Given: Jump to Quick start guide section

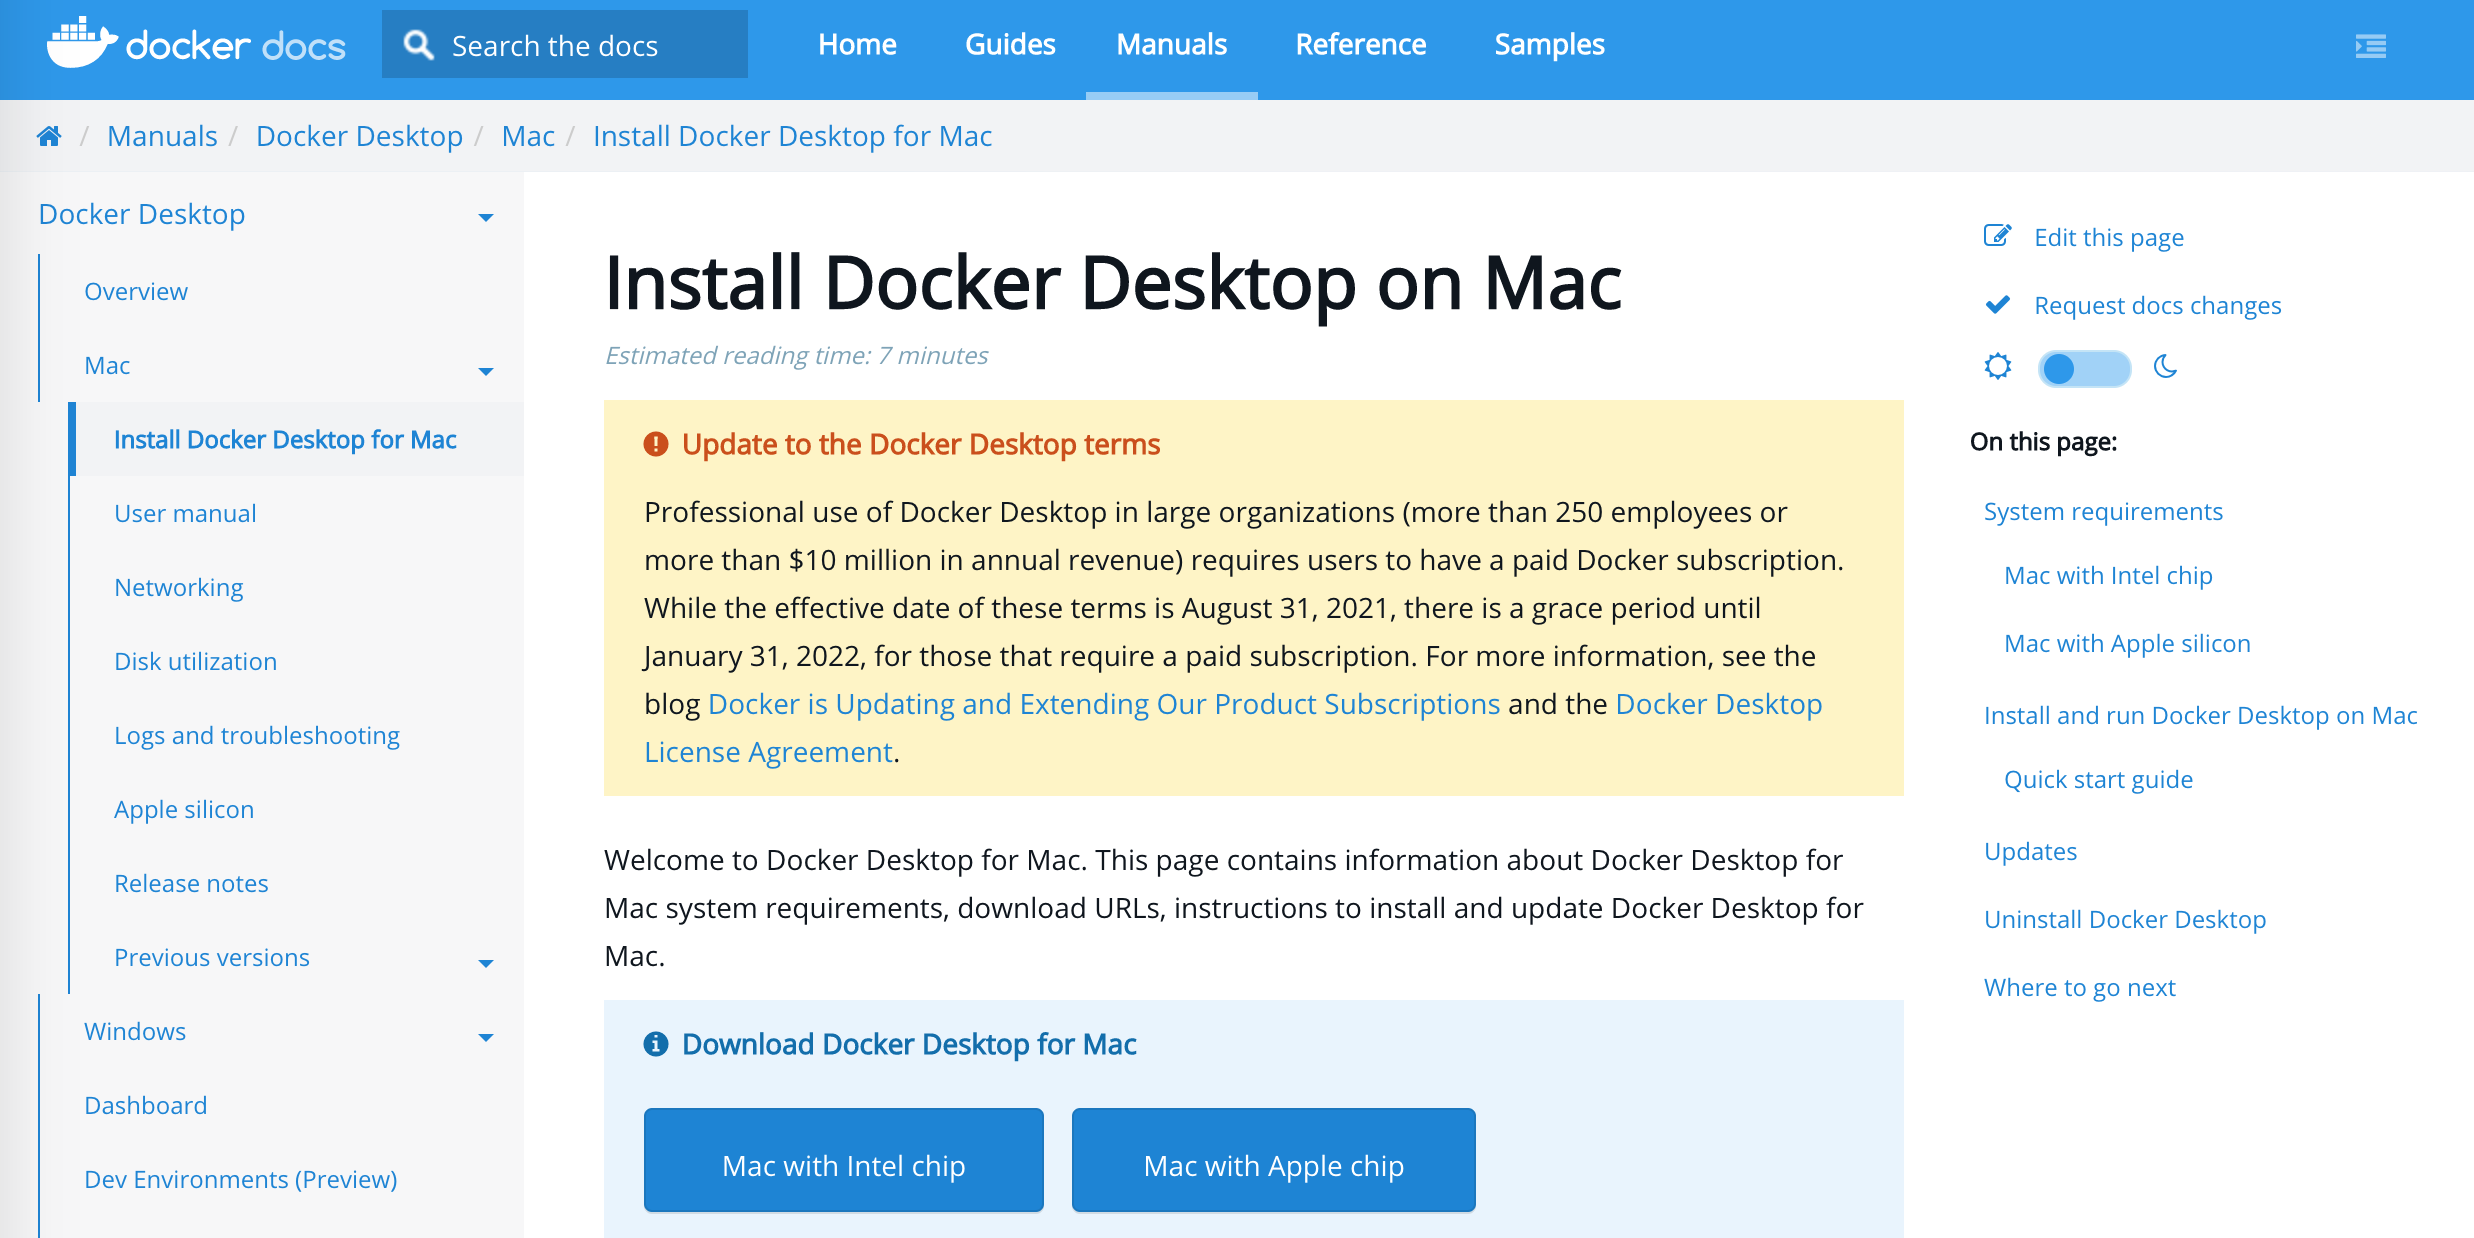Looking at the screenshot, I should [2098, 780].
